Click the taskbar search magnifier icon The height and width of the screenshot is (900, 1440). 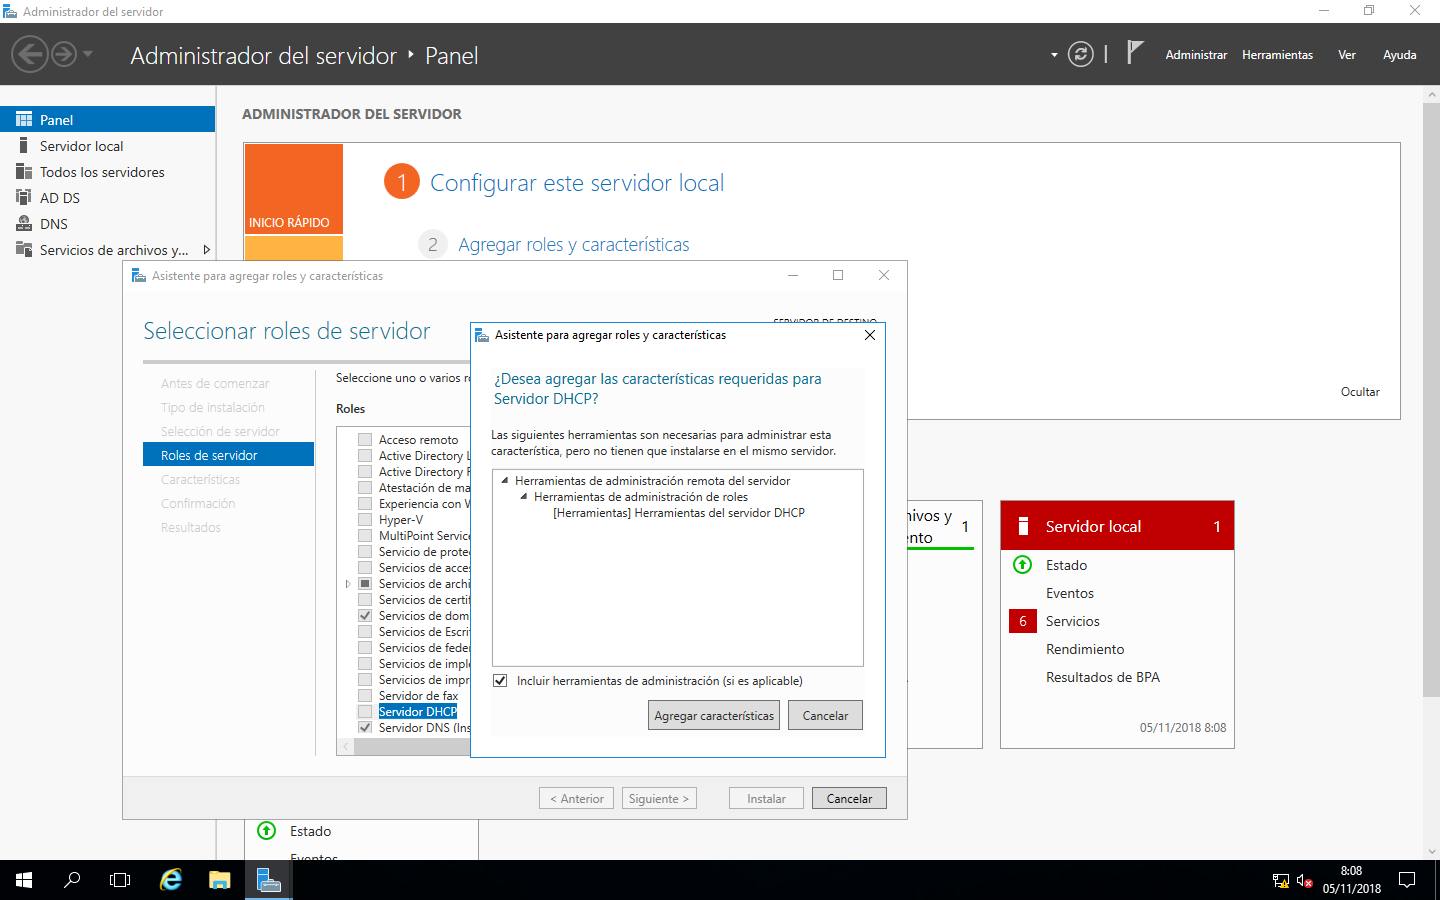tap(72, 880)
